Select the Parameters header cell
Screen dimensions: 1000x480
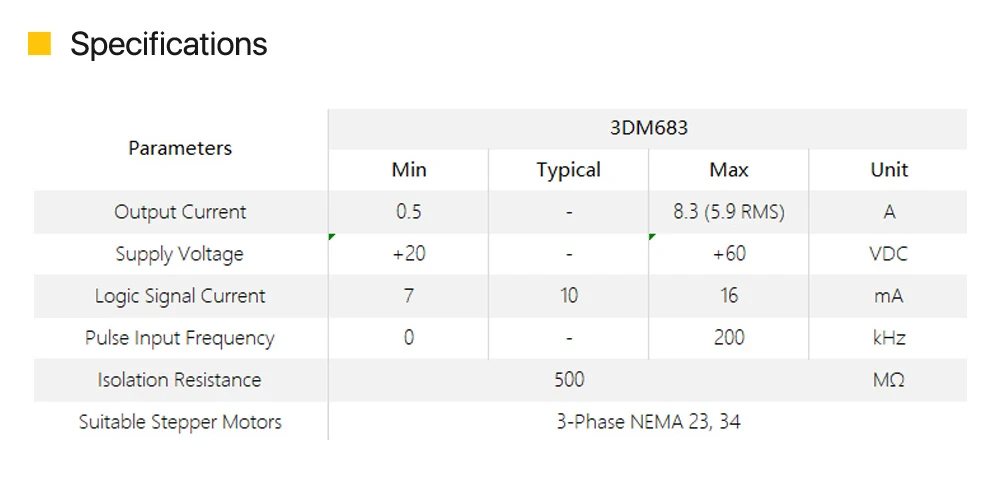(180, 149)
